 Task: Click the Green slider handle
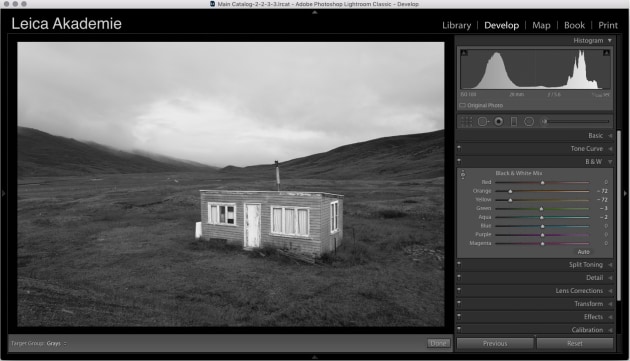point(541,209)
